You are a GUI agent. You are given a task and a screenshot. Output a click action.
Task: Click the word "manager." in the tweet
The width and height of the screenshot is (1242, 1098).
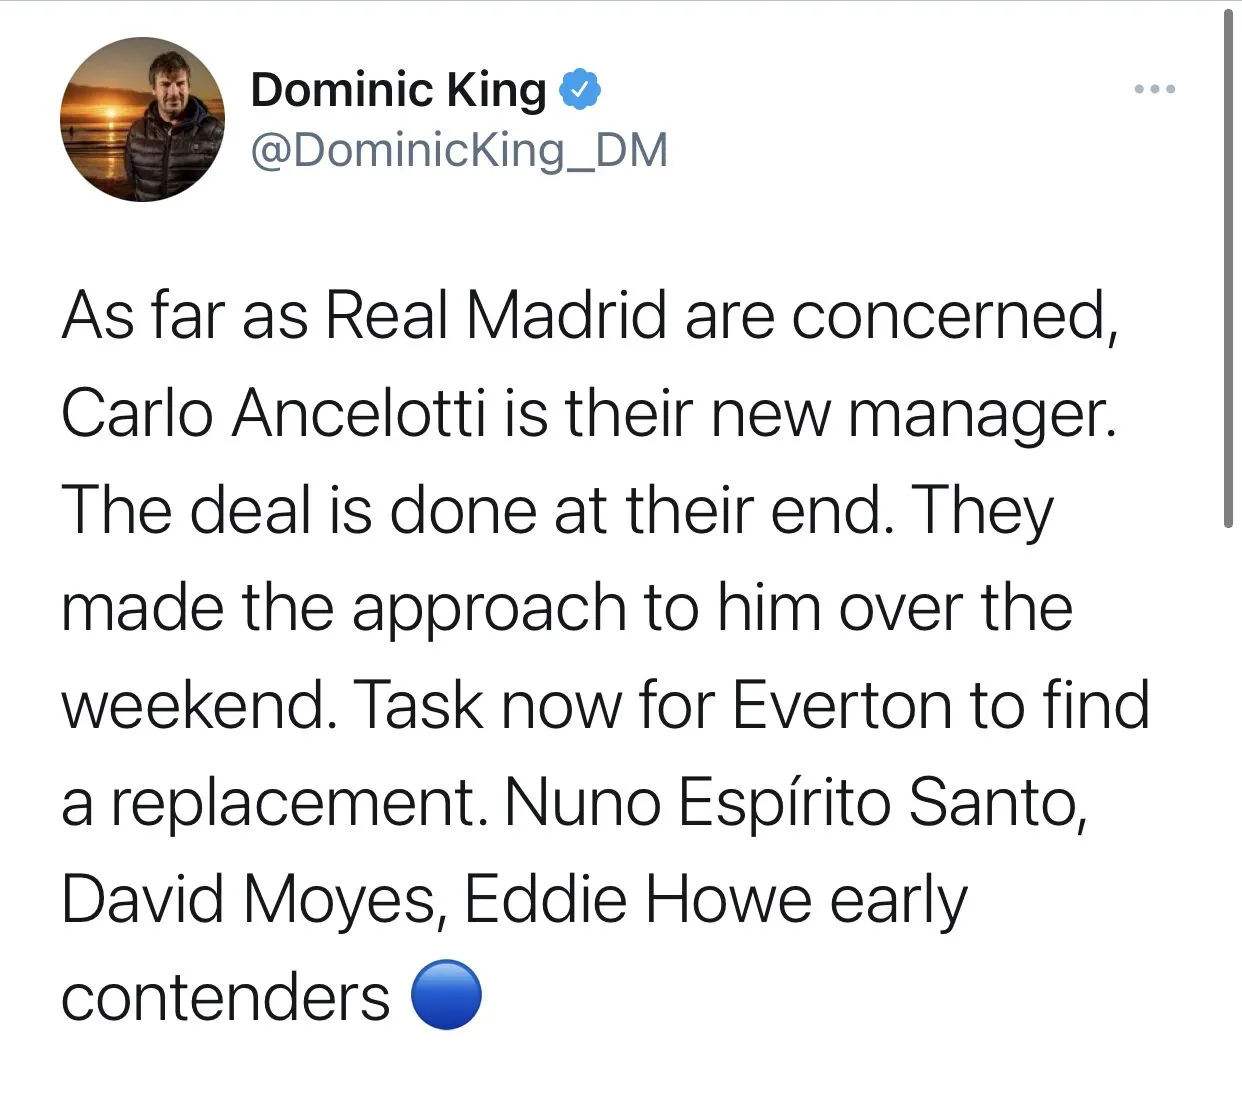pyautogui.click(x=982, y=412)
